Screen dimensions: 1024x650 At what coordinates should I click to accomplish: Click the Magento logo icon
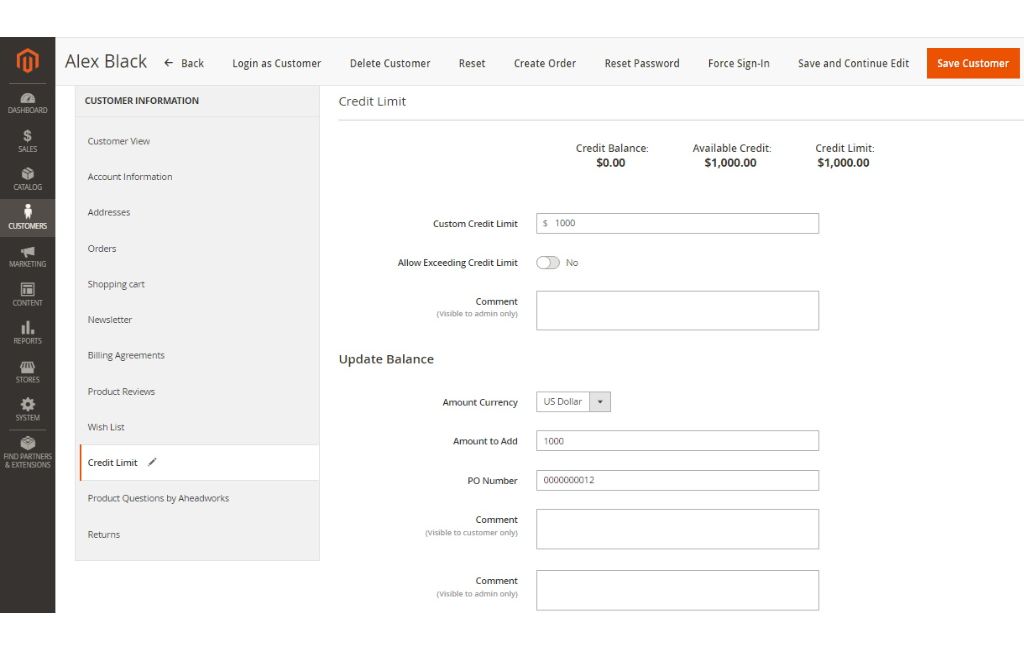27,61
